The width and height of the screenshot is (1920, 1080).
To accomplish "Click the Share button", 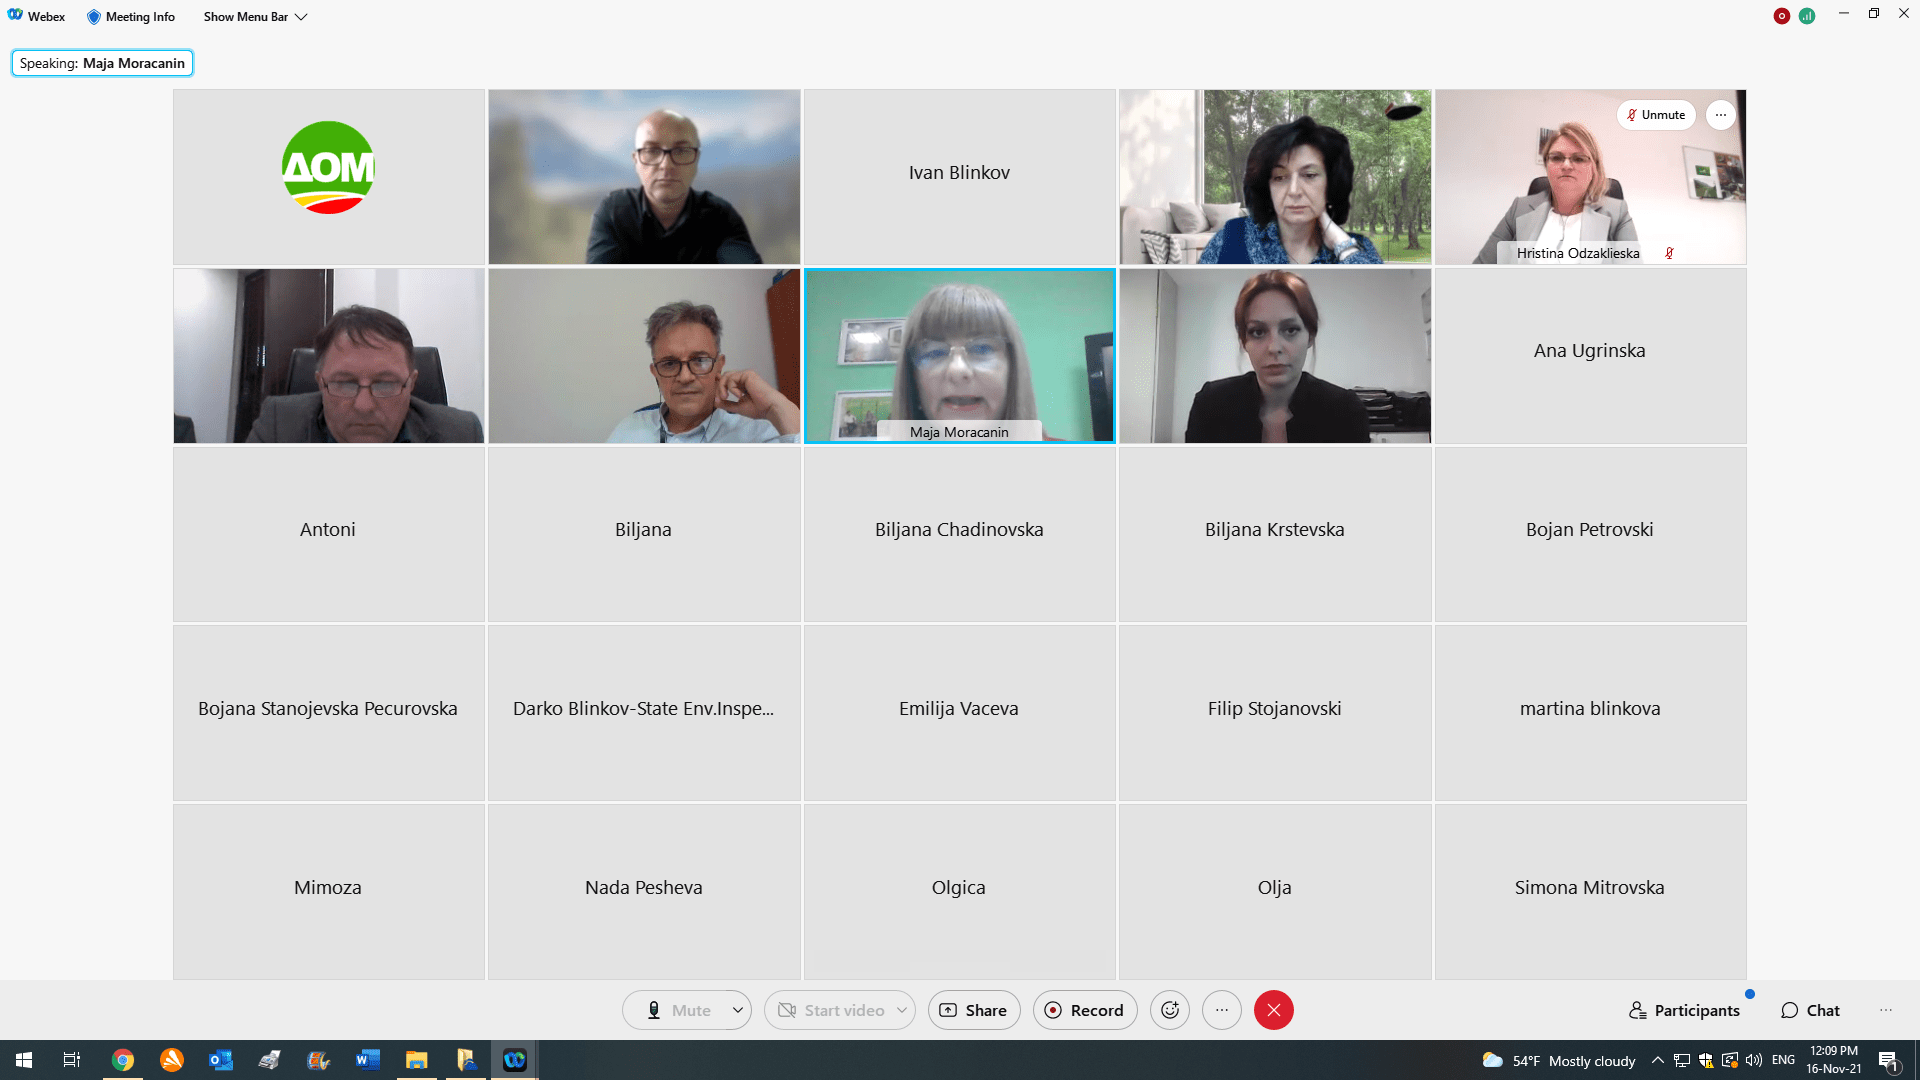I will pyautogui.click(x=973, y=1010).
